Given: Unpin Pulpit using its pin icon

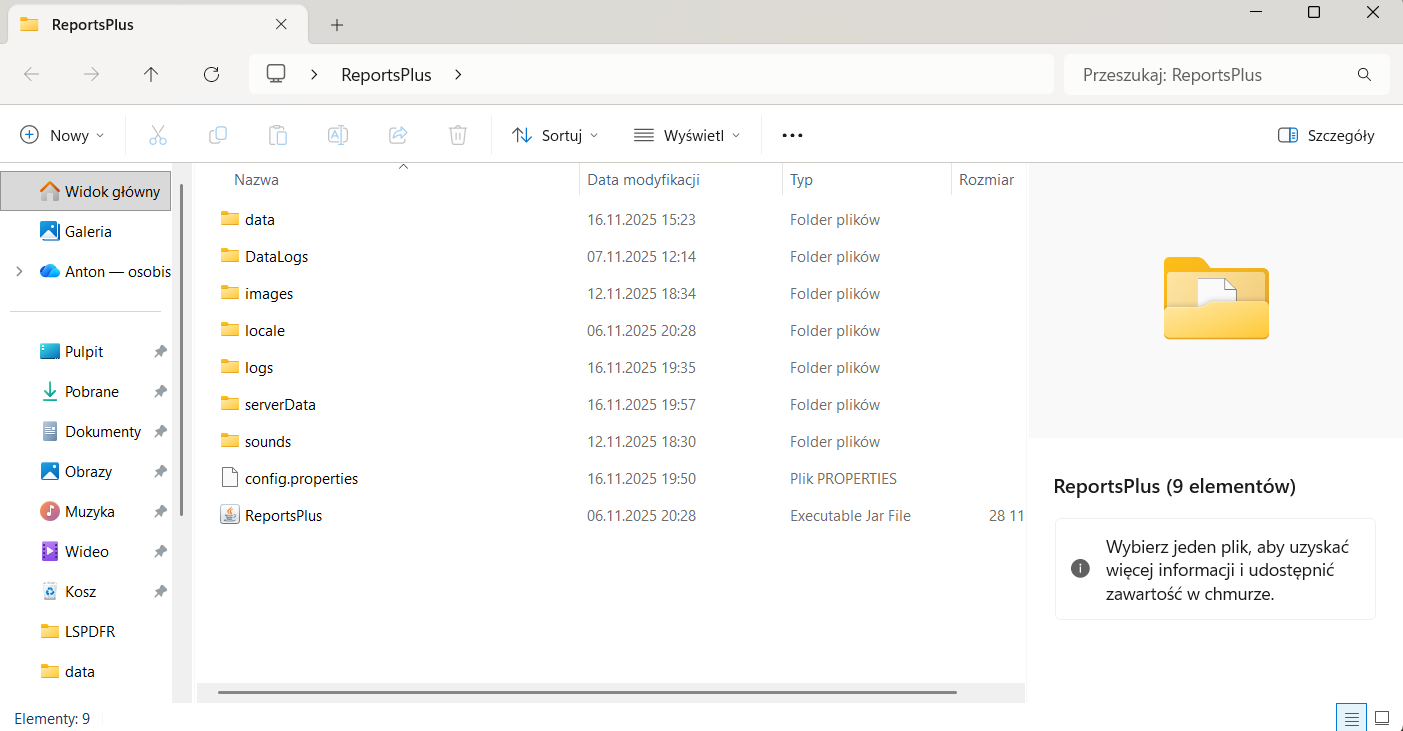Looking at the screenshot, I should point(160,352).
